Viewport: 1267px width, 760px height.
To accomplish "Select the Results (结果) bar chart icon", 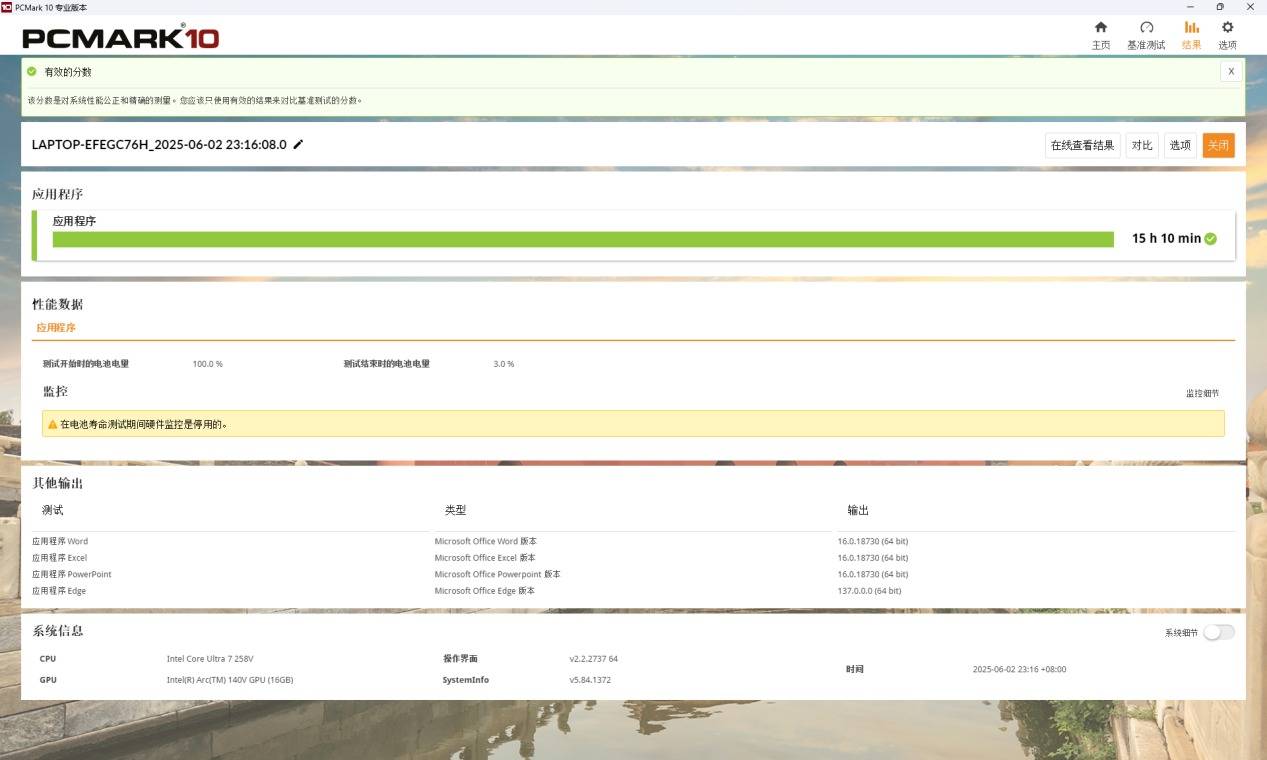I will click(1191, 28).
